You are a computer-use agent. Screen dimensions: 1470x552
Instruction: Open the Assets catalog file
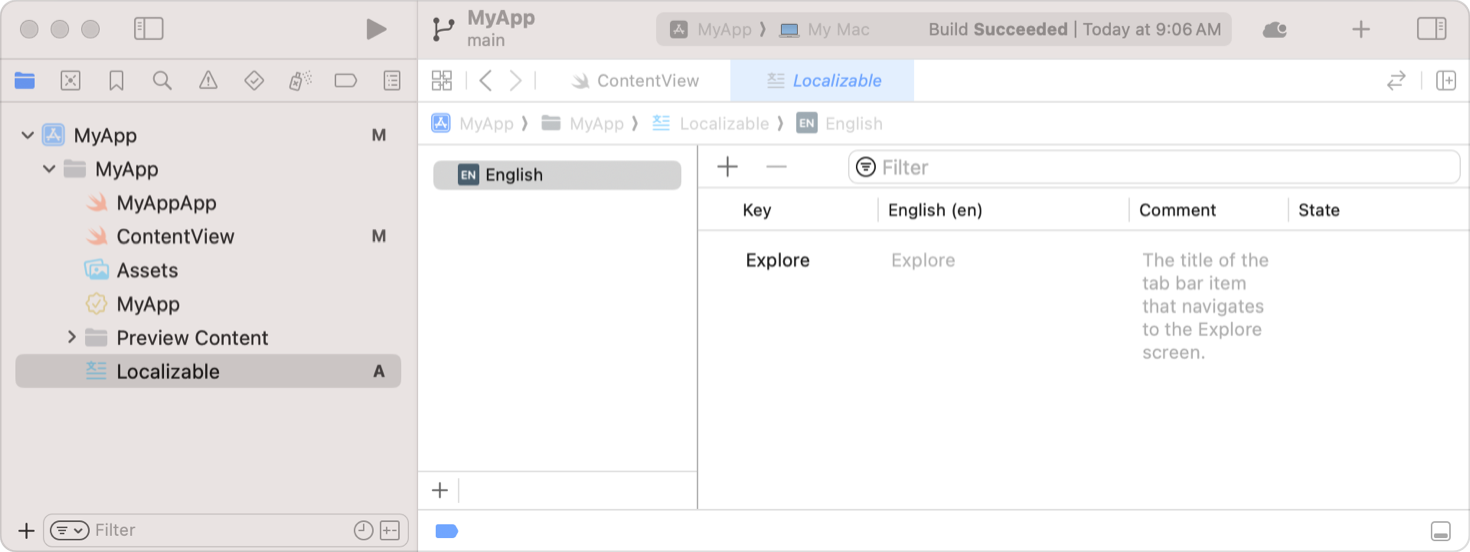point(146,270)
